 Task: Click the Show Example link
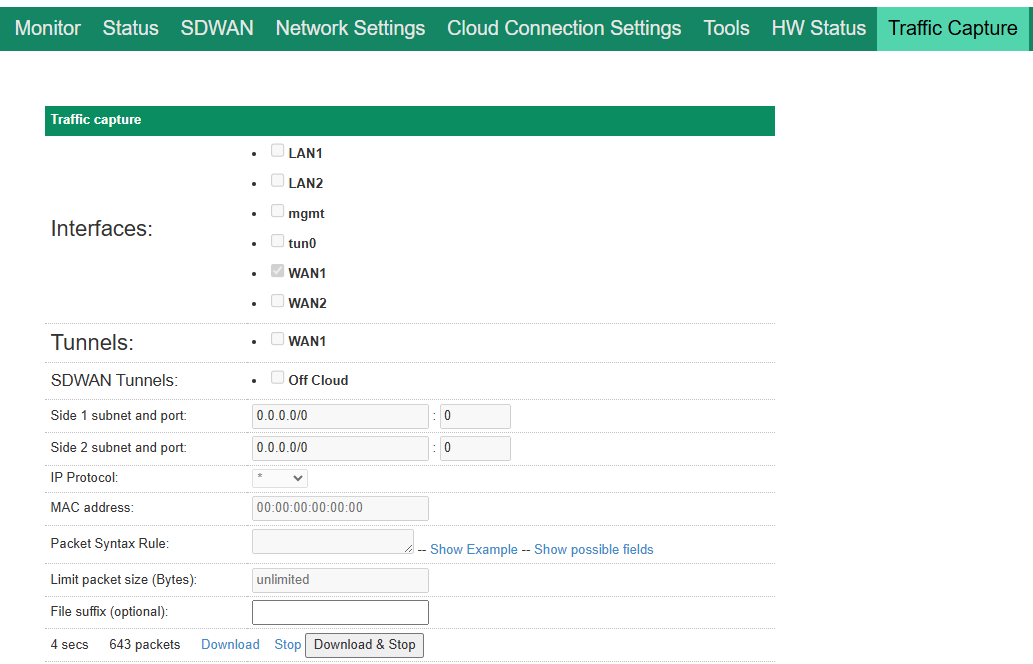point(474,549)
